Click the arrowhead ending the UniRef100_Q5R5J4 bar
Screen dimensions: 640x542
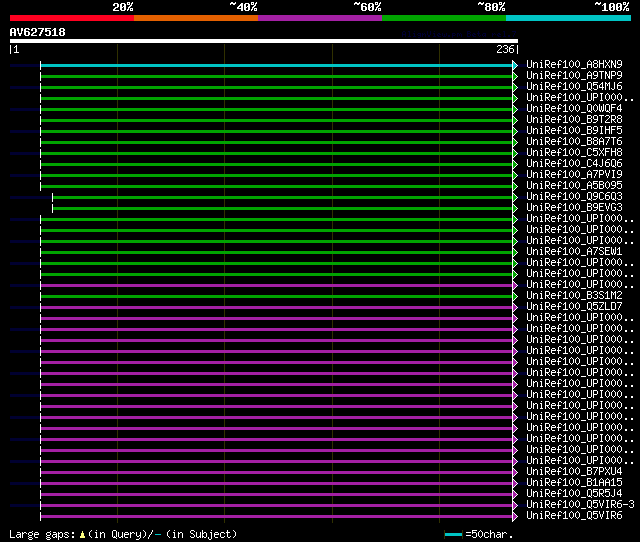[515, 495]
